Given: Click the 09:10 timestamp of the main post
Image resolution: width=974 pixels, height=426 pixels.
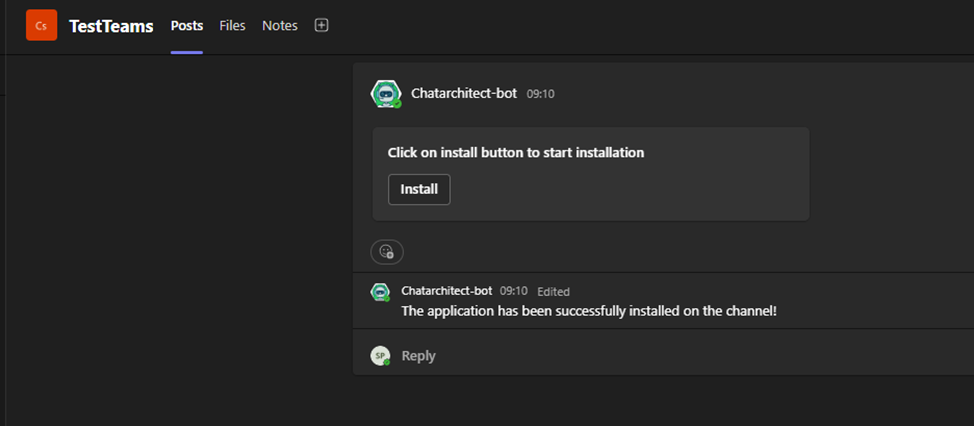Looking at the screenshot, I should tap(540, 94).
